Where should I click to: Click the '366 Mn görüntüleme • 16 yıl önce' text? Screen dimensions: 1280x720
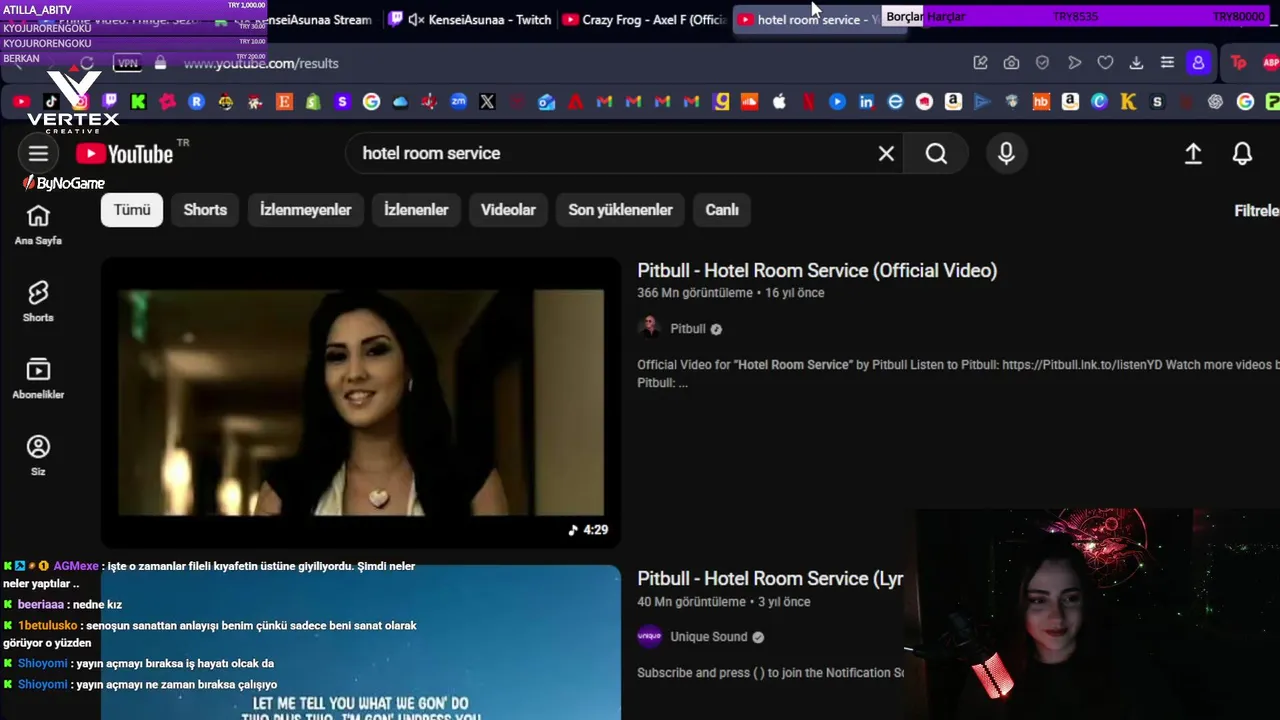[731, 293]
